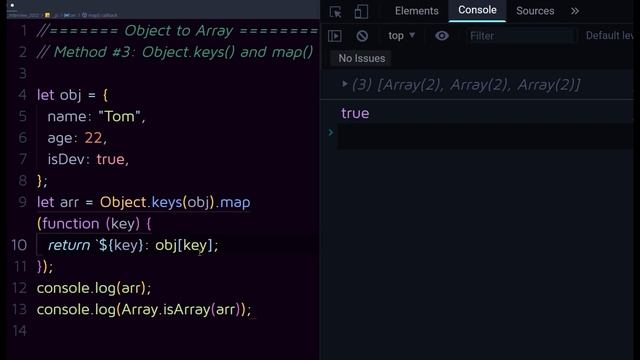The width and height of the screenshot is (640, 360).
Task: Select the line 1 comment Object to Array
Action: [x=178, y=31]
